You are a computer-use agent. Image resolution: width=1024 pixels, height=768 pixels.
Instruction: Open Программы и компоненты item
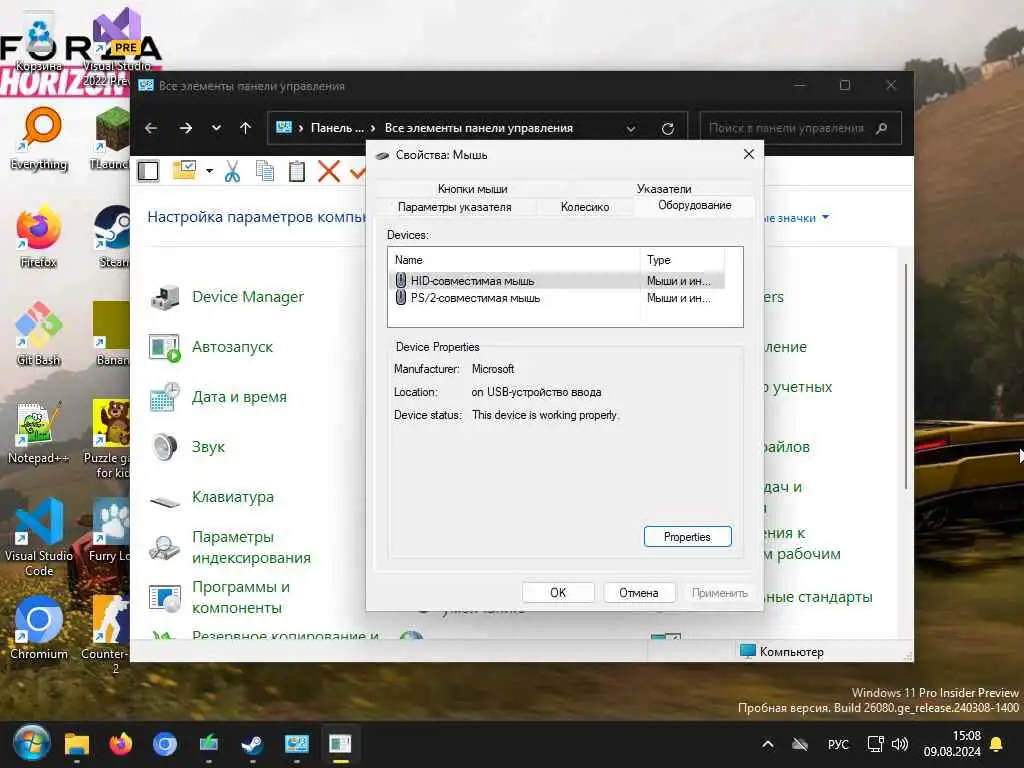click(x=240, y=597)
